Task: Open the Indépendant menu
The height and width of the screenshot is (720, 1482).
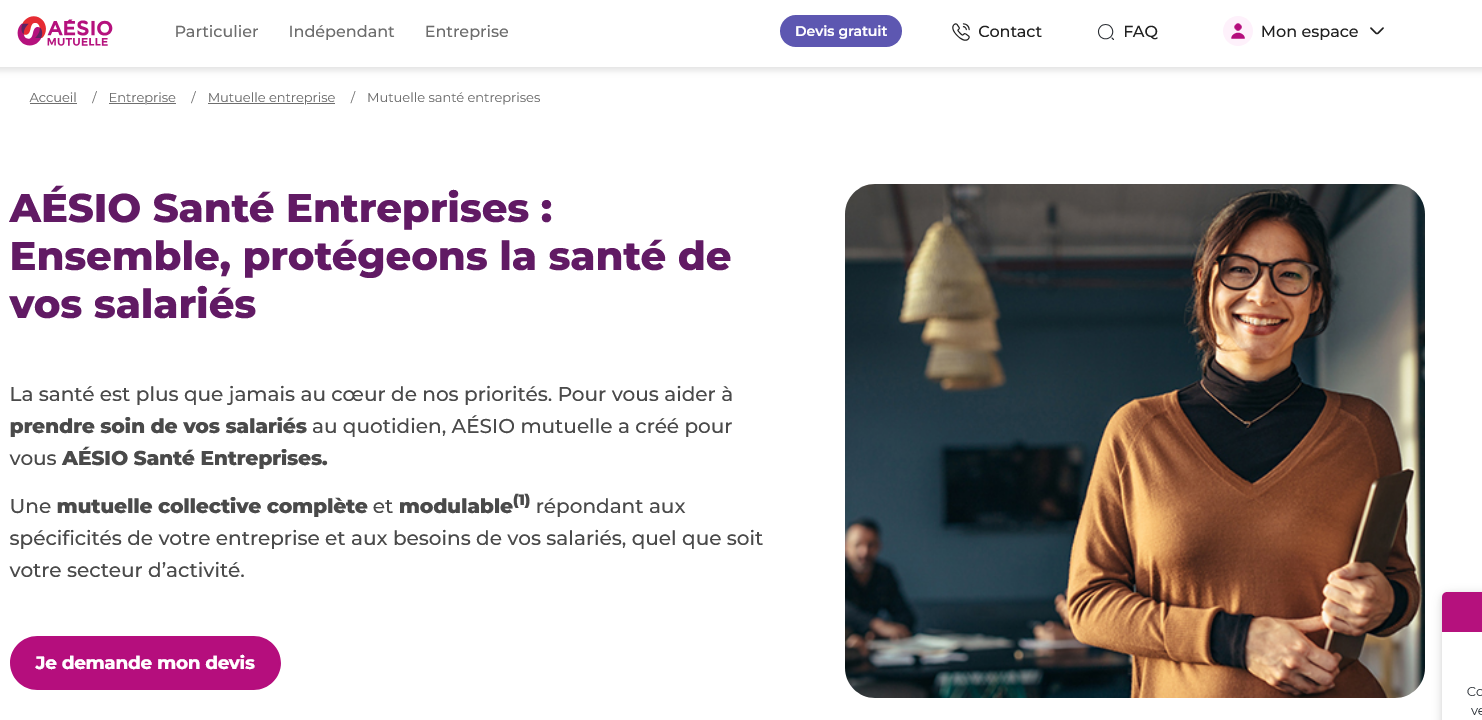Action: (342, 31)
